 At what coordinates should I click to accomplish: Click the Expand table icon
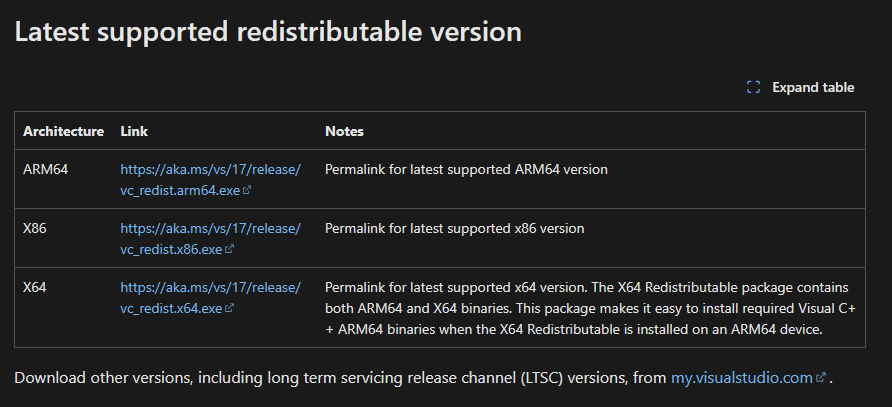pyautogui.click(x=754, y=88)
